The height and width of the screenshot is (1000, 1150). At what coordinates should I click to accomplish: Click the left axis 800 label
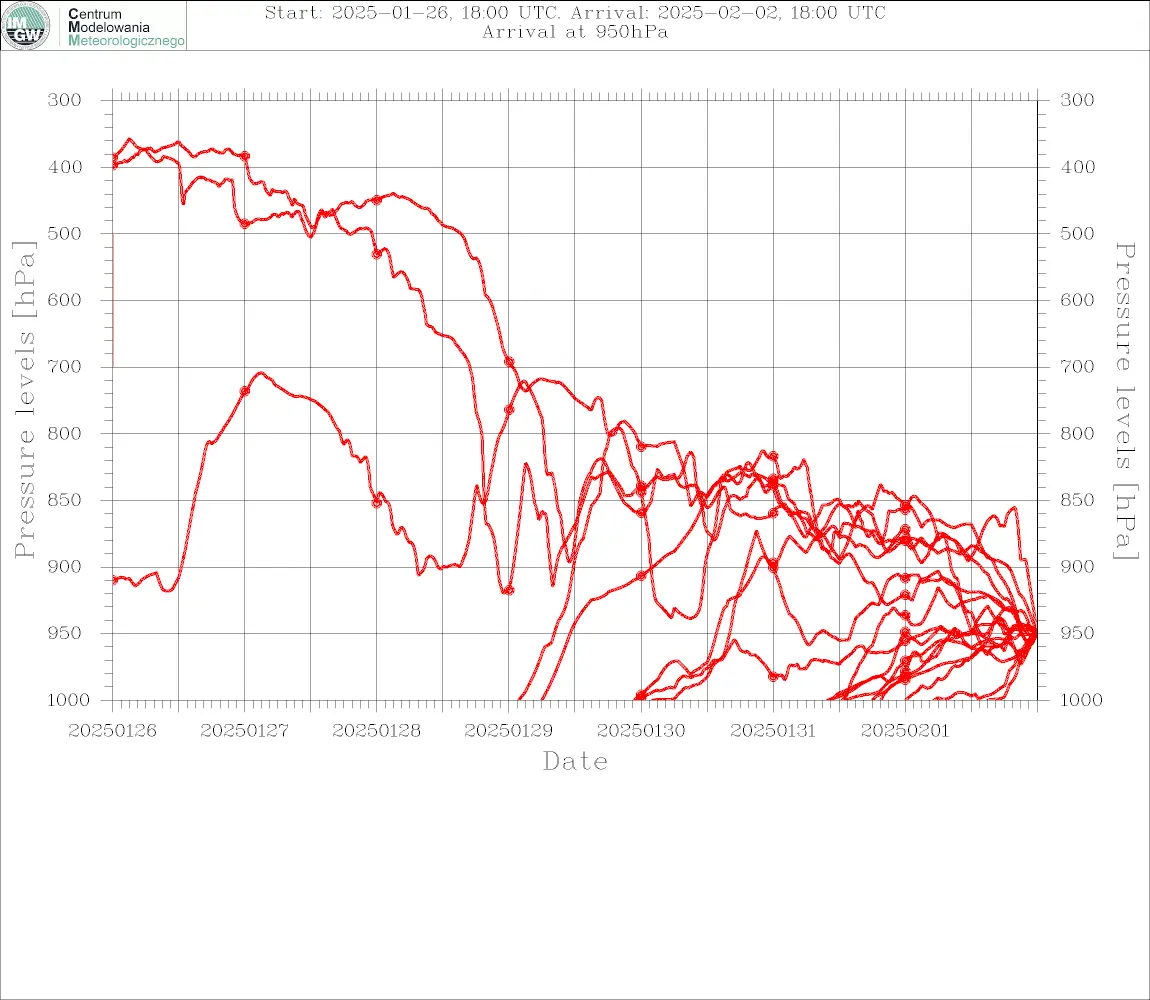click(x=65, y=433)
